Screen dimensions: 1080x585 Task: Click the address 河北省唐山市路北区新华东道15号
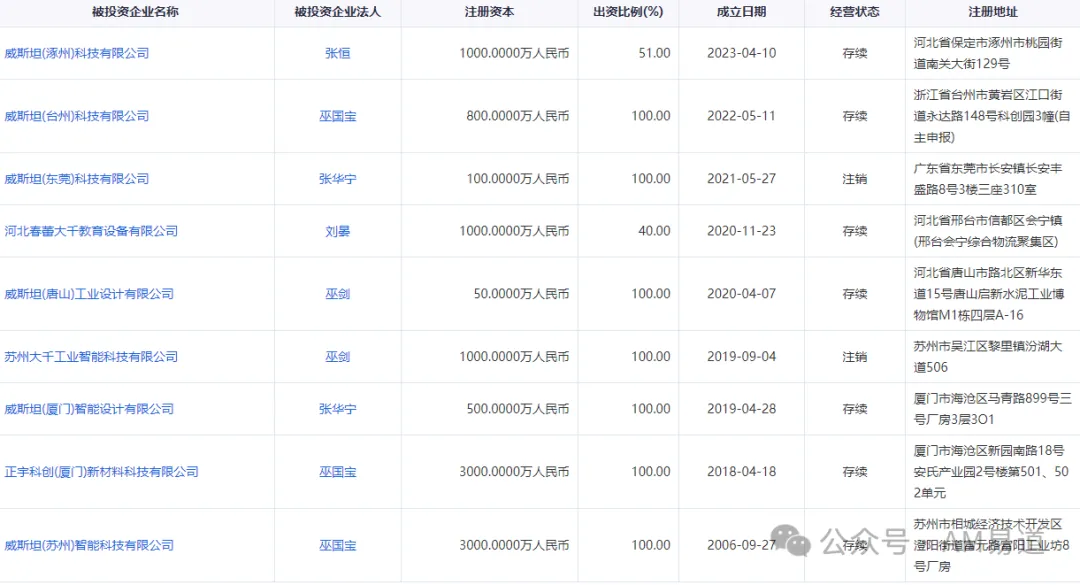pyautogui.click(x=989, y=294)
